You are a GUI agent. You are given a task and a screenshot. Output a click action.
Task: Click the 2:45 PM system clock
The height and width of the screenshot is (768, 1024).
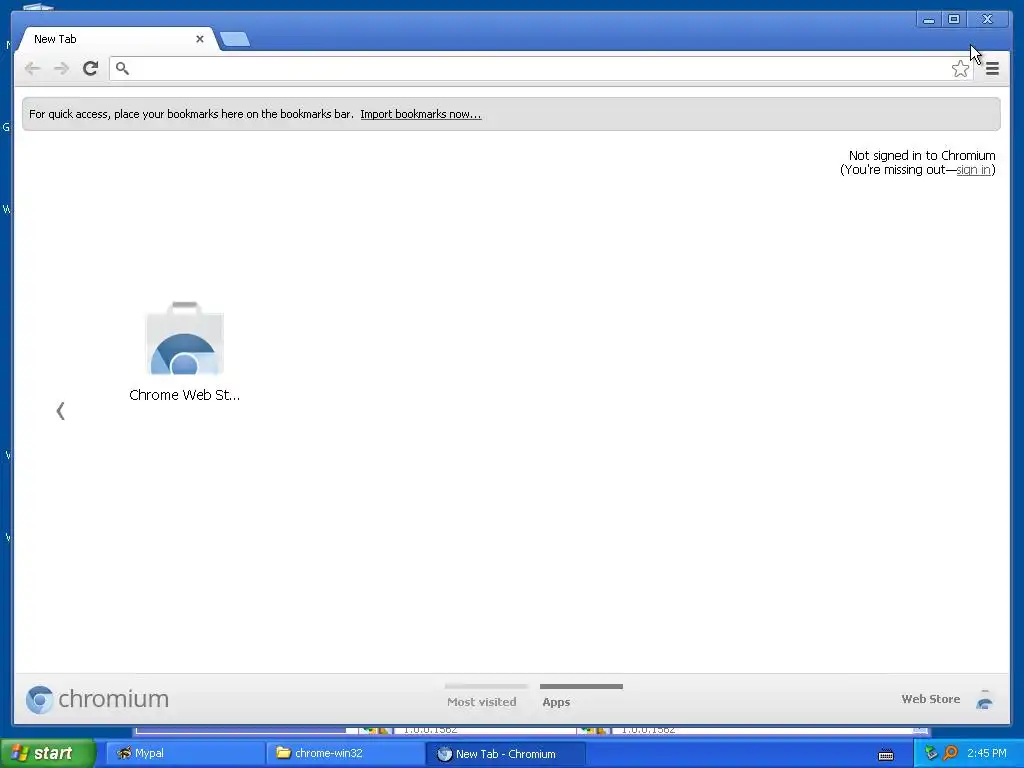click(987, 754)
